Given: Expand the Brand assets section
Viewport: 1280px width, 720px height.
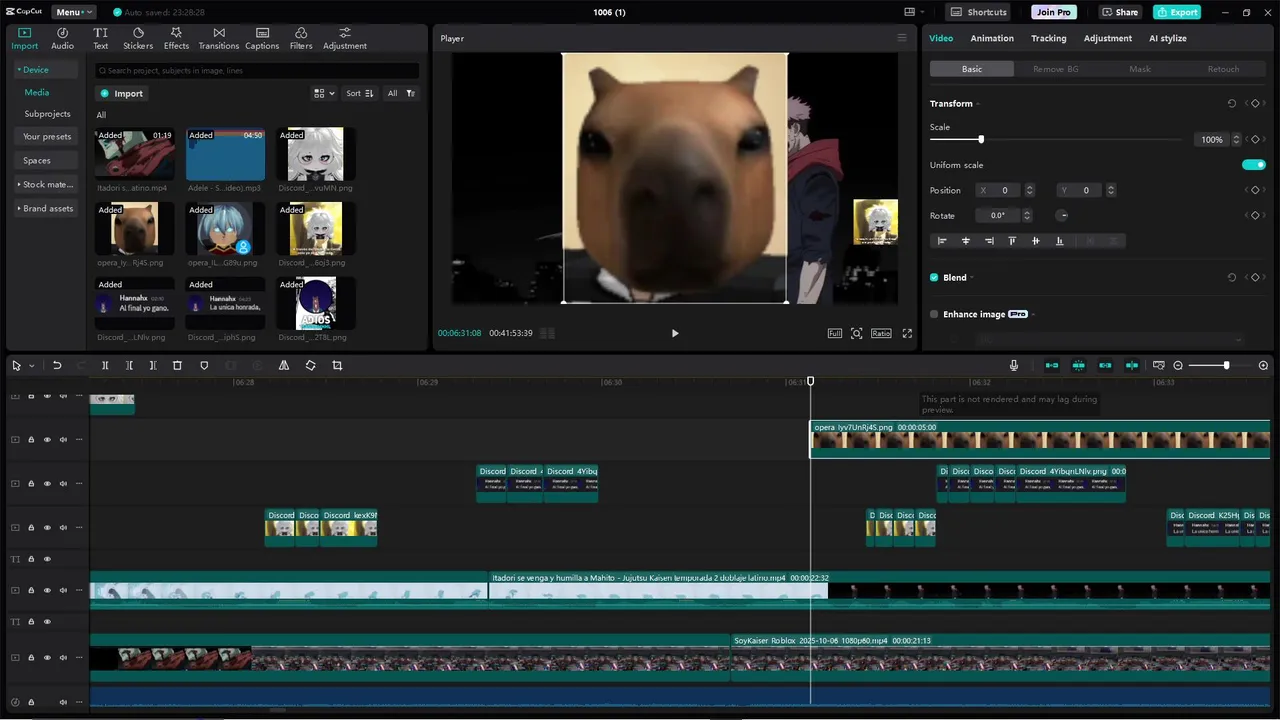Looking at the screenshot, I should point(46,208).
